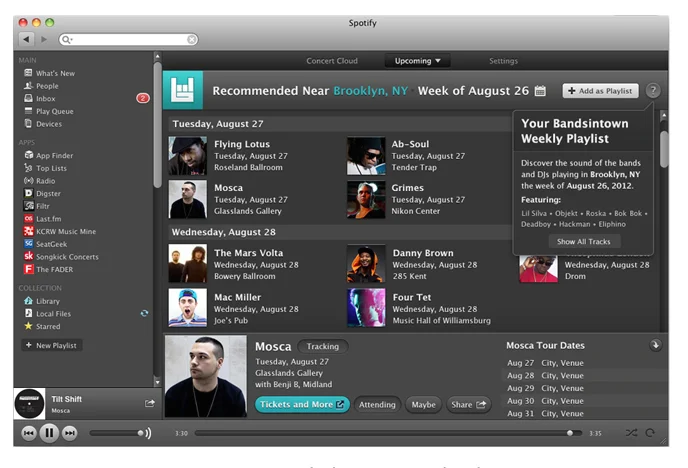The width and height of the screenshot is (688, 468).
Task: Open the Filtr app
Action: coord(43,206)
